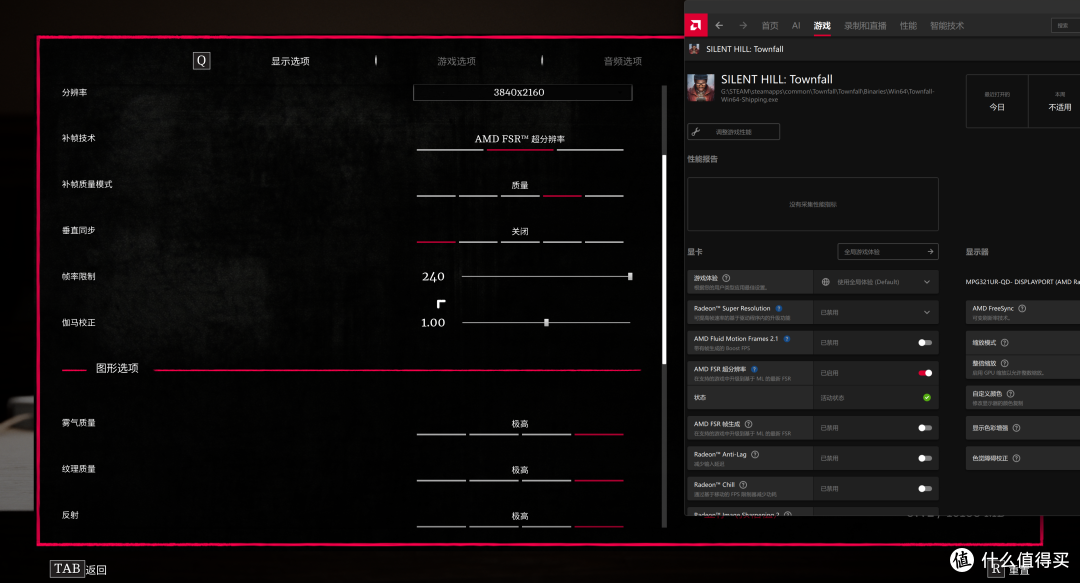1080x583 pixels.
Task: Select the 游戏 tab in AMD software
Action: click(822, 25)
